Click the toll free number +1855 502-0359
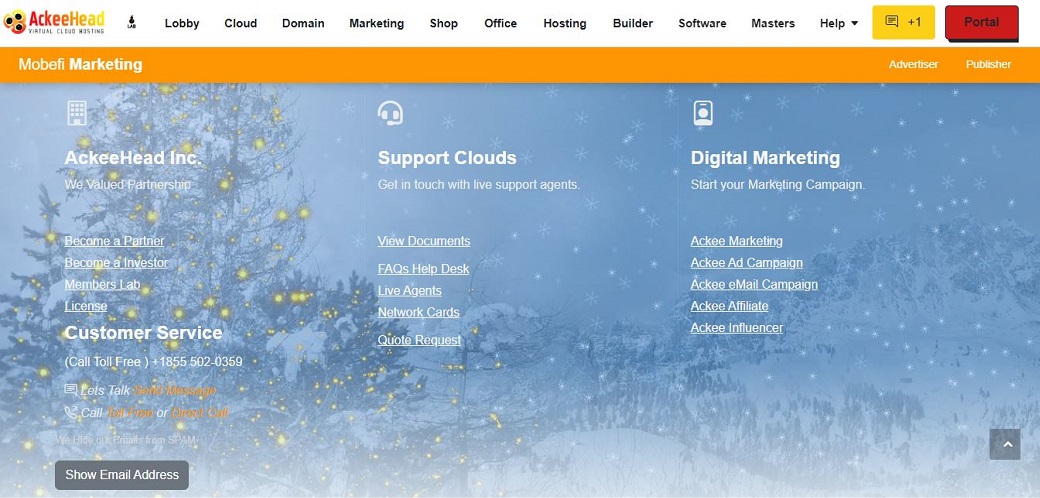The height and width of the screenshot is (498, 1040). tap(196, 362)
